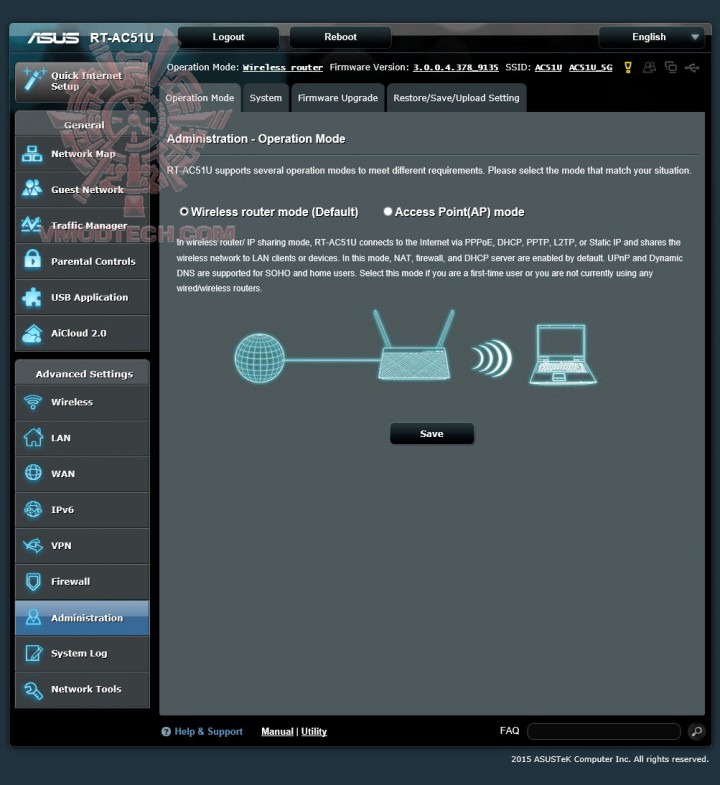
Task: Click the Logout button
Action: click(x=228, y=37)
